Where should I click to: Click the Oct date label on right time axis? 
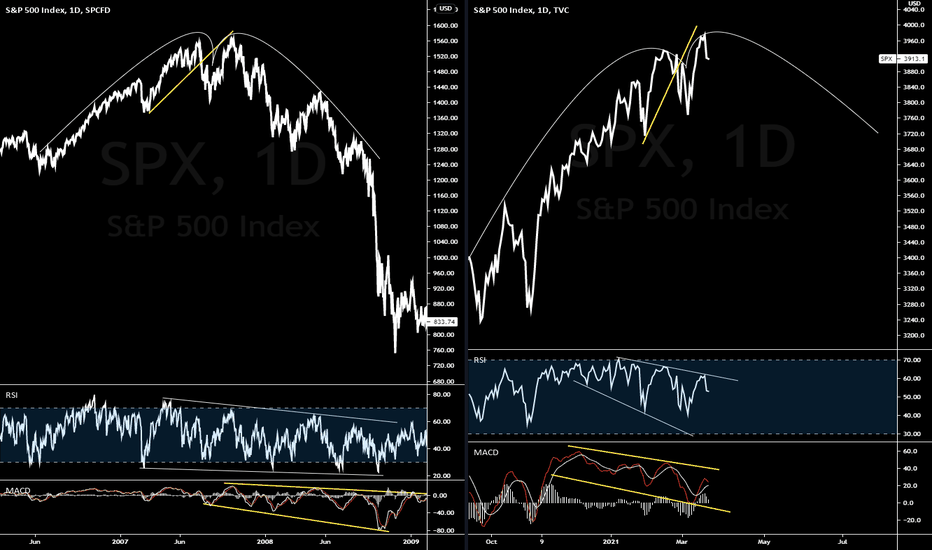491,542
